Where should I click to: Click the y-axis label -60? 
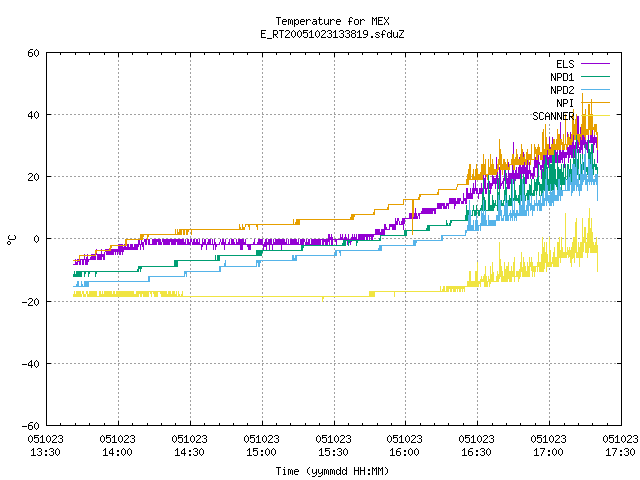(31, 427)
